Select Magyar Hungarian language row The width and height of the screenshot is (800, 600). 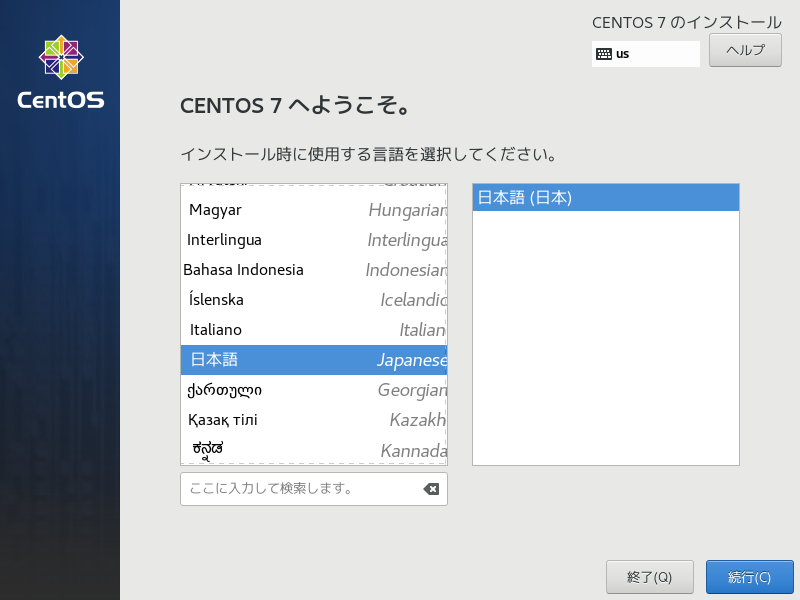tap(314, 210)
